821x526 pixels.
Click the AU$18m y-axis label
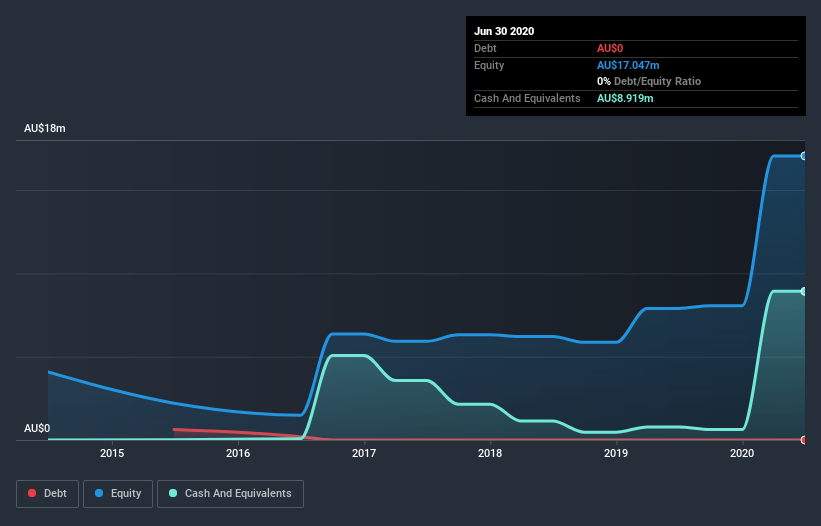pyautogui.click(x=45, y=128)
